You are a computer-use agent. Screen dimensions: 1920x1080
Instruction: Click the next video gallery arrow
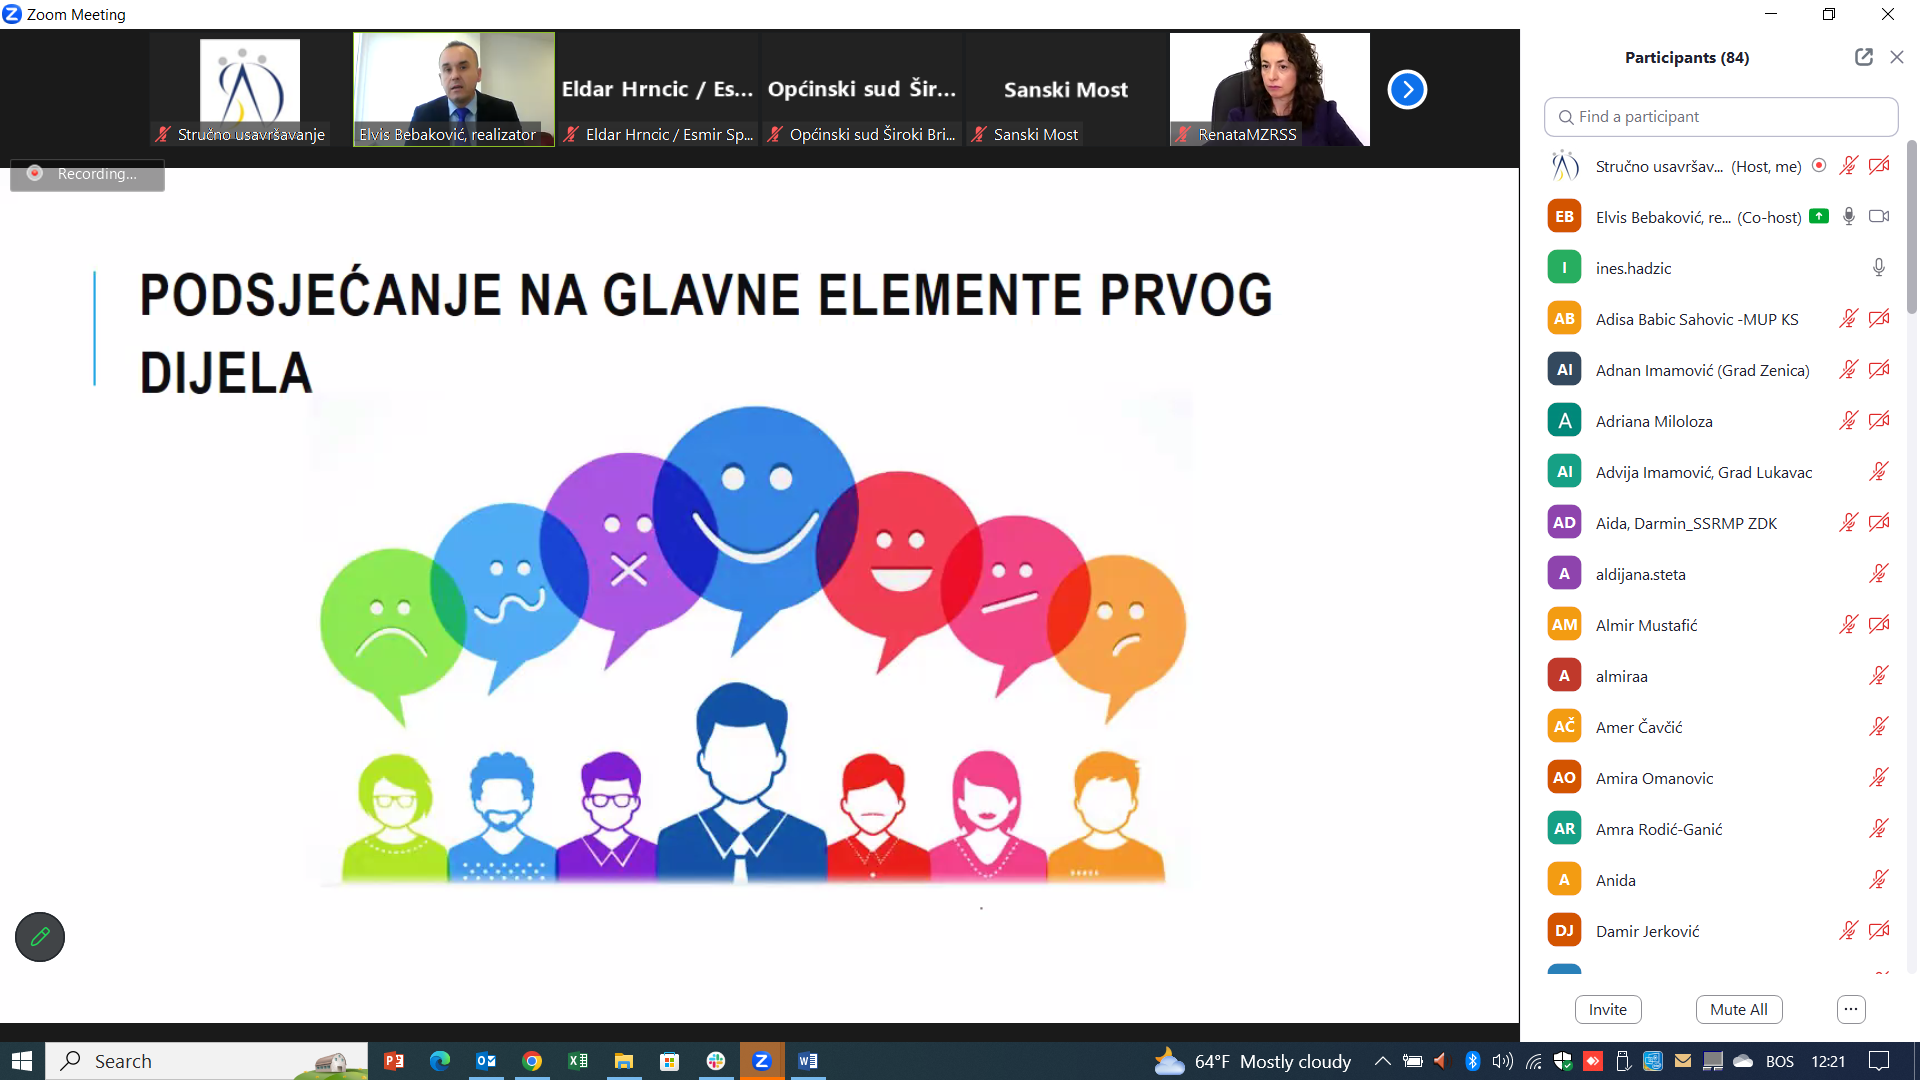pos(1407,90)
